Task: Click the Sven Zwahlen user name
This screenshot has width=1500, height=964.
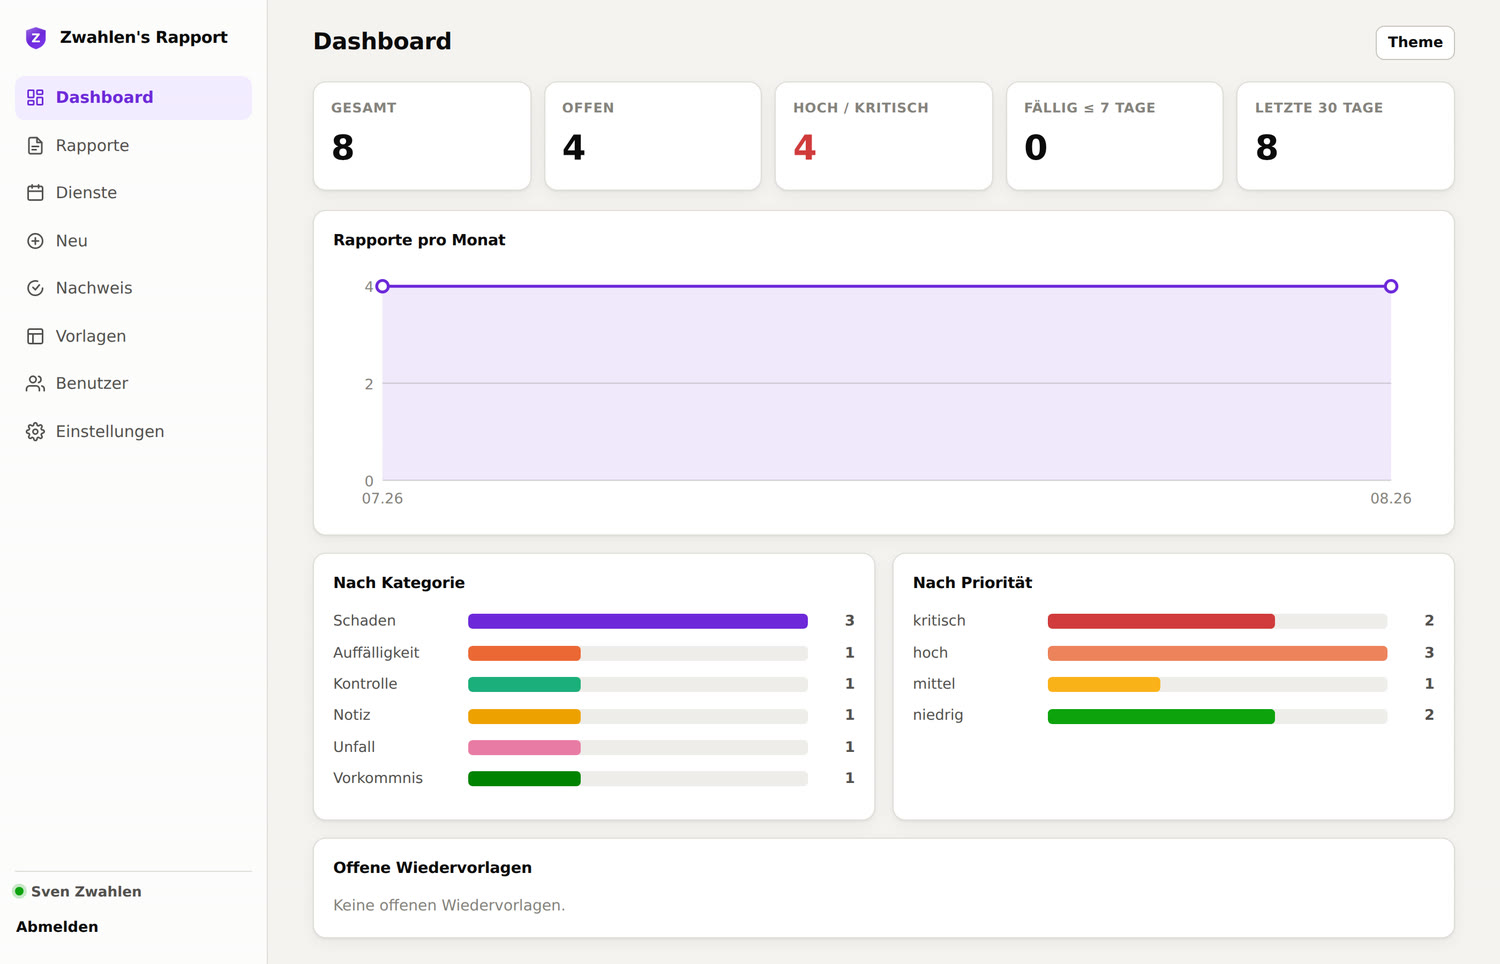Action: point(86,891)
